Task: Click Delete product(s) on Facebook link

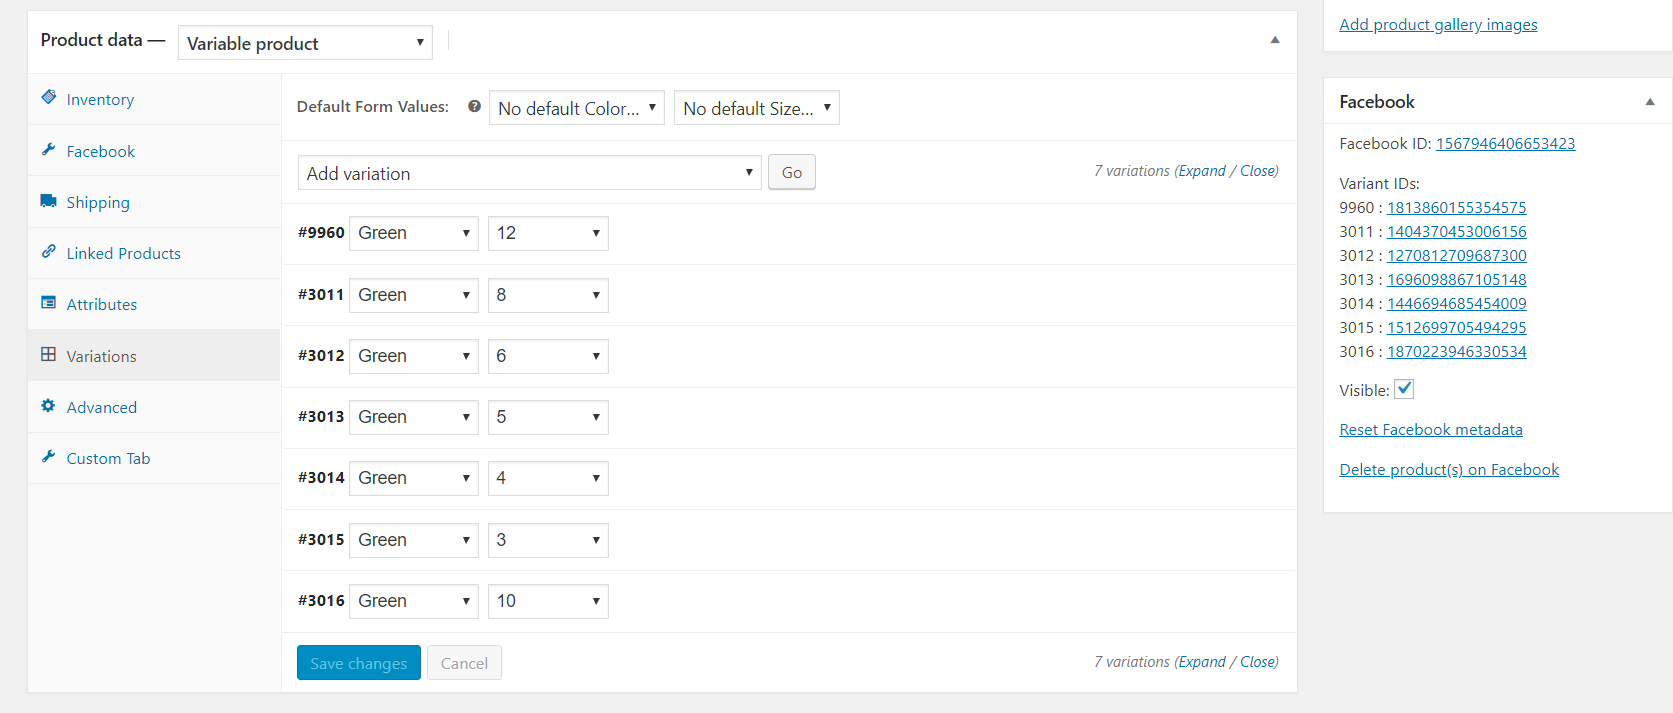Action: [1449, 469]
